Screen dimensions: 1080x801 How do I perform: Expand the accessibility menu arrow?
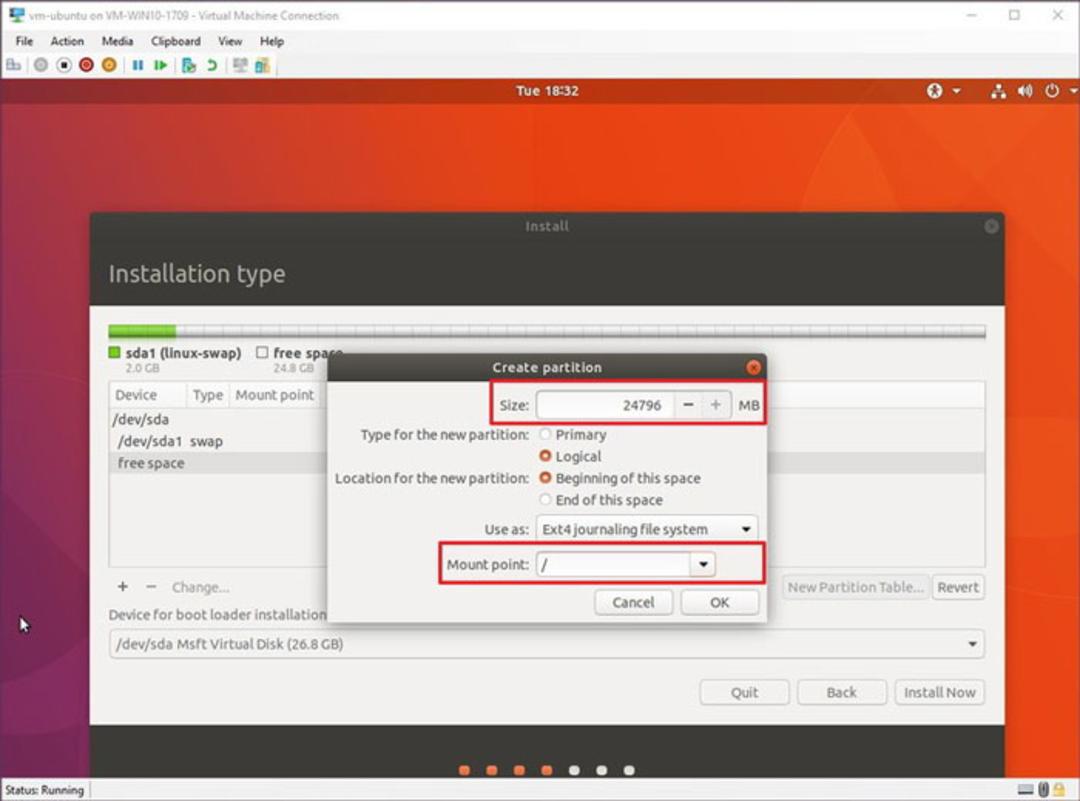[x=956, y=91]
